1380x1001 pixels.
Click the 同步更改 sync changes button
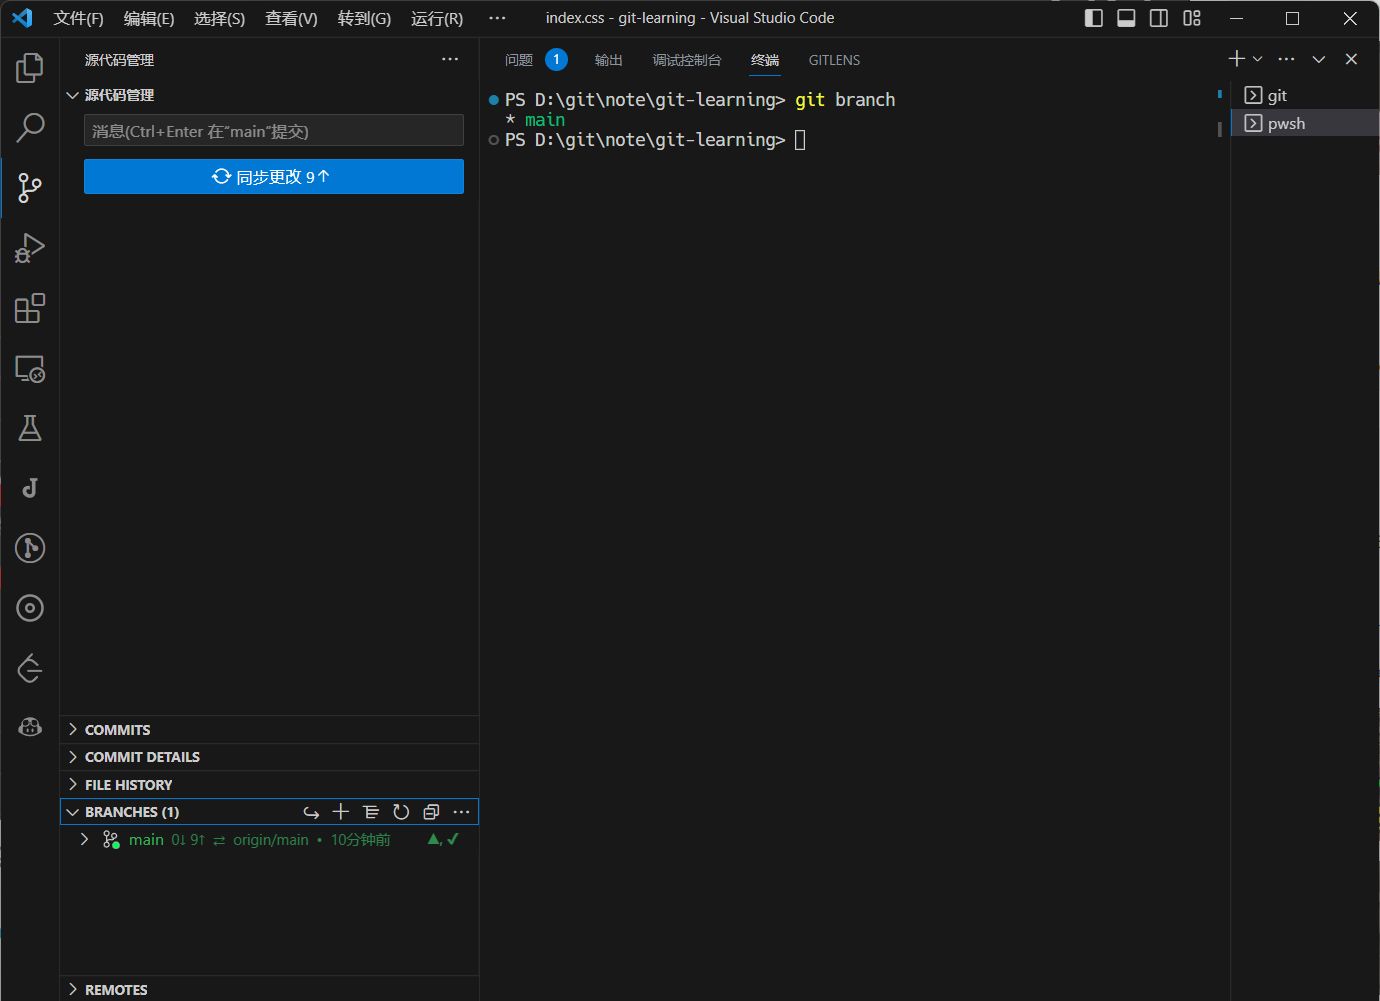tap(273, 177)
